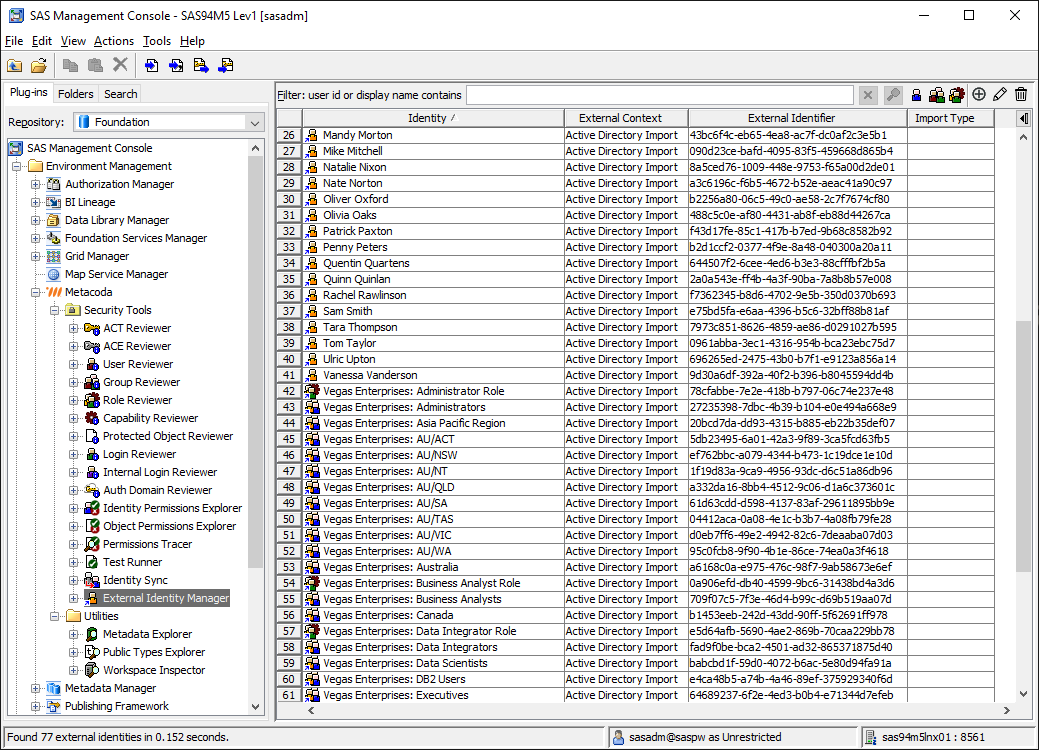Clear the filter with the X button
This screenshot has width=1039, height=750.
click(868, 95)
